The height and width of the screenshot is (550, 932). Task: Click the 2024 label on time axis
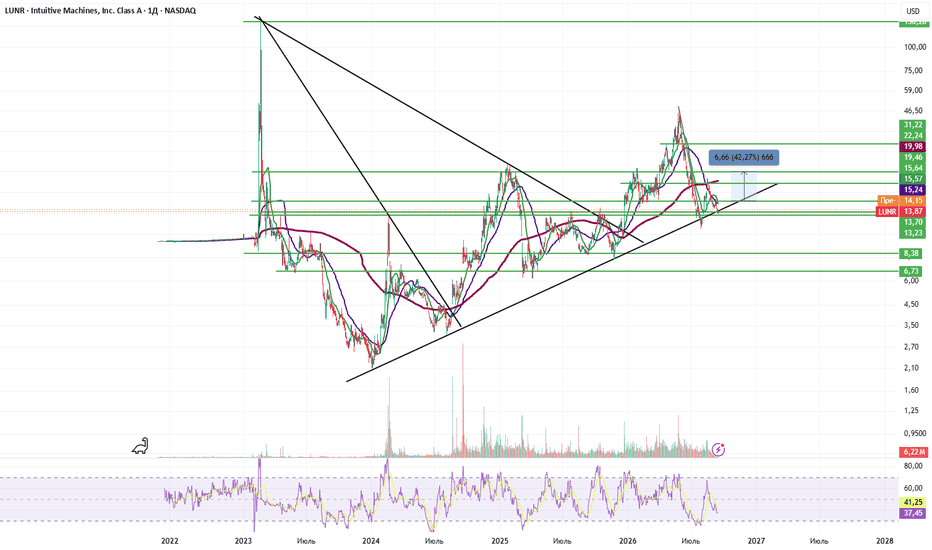tap(371, 541)
